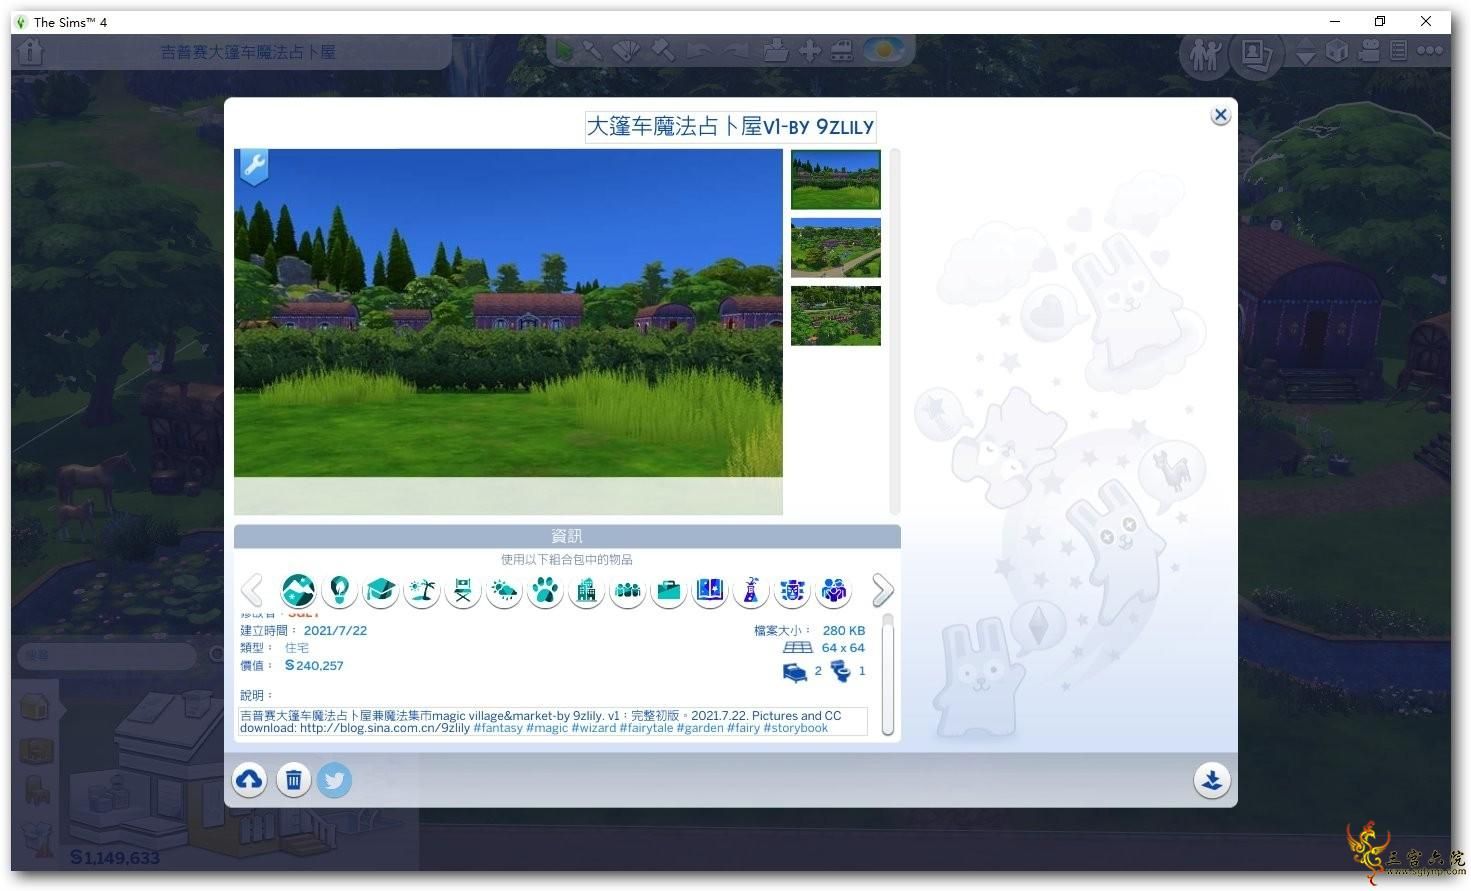
Task: Select the design swatch tool in build toolbar
Action: (x=627, y=50)
